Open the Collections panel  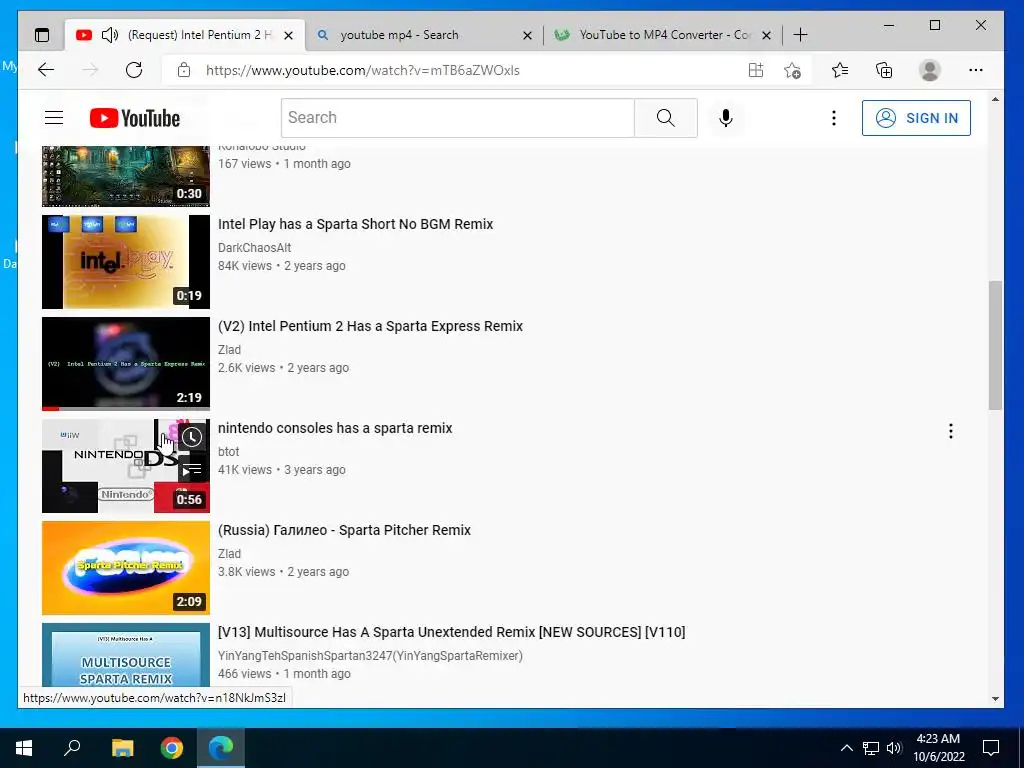(884, 70)
